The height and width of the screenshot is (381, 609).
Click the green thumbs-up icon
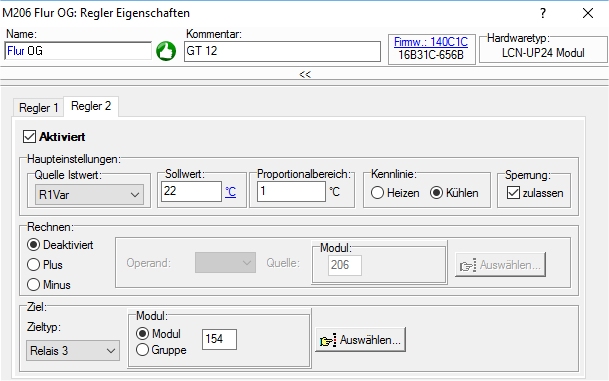click(166, 51)
